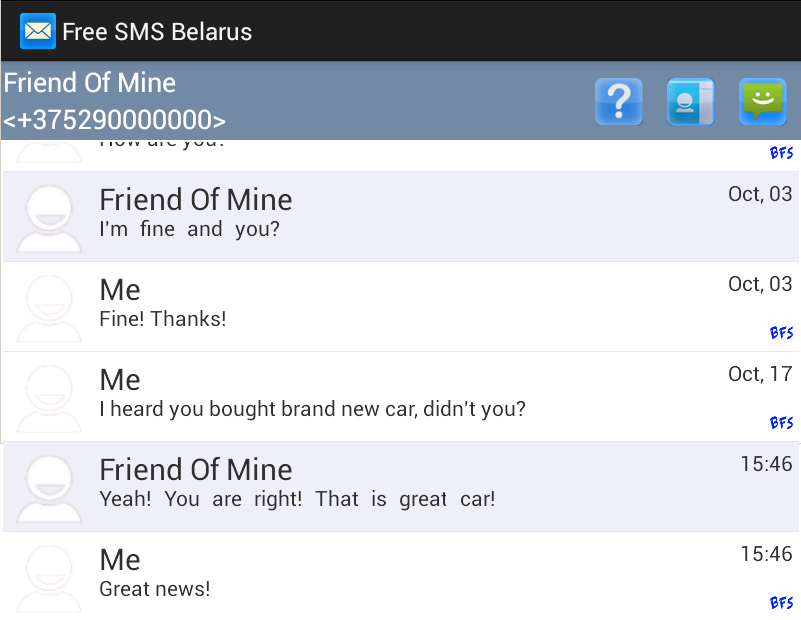Viewport: 801px width, 620px height.
Task: Open the contacts book icon
Action: [x=690, y=101]
